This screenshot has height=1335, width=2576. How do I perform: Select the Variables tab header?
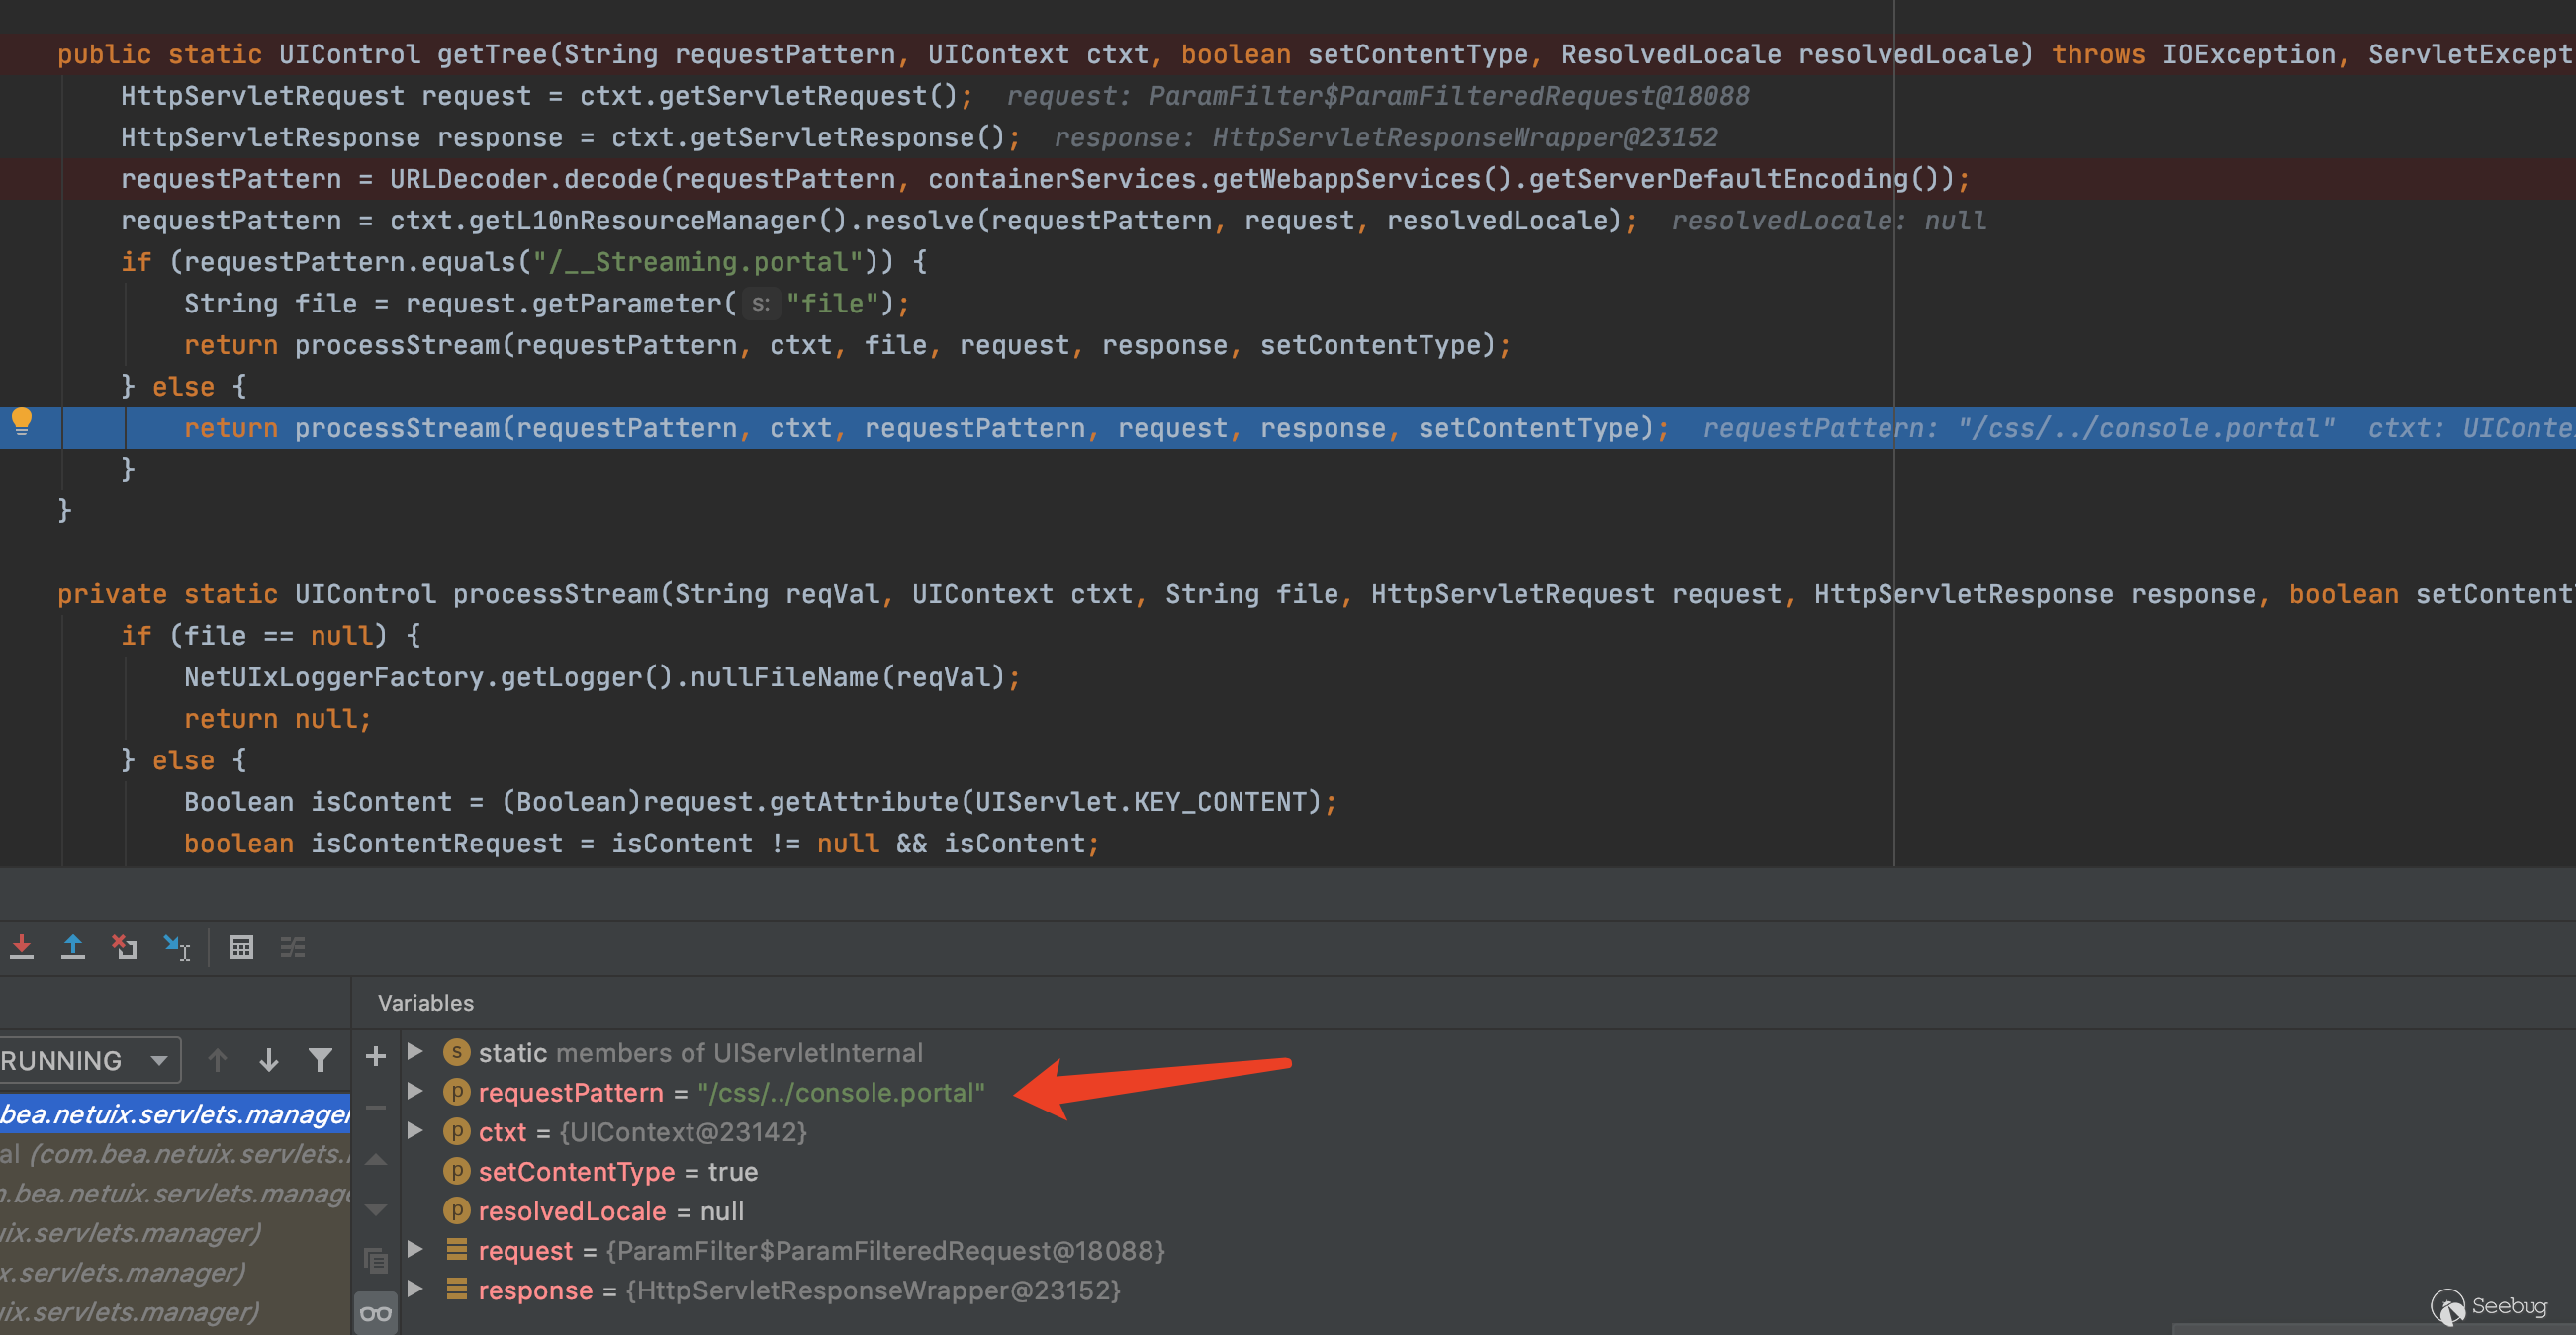tap(425, 1003)
